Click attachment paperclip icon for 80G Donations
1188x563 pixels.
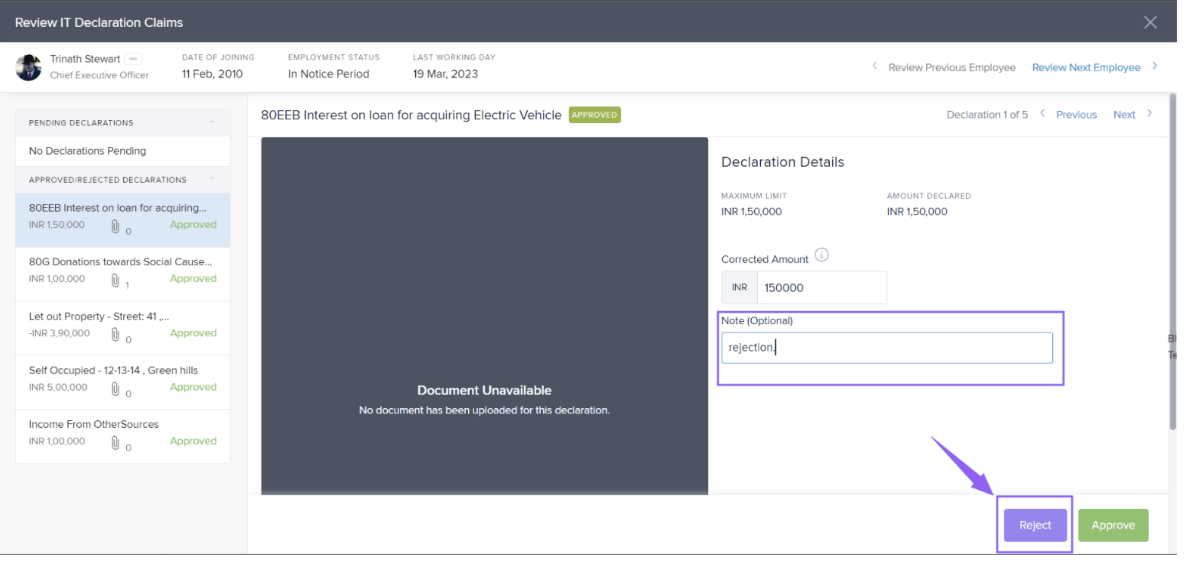(x=116, y=280)
